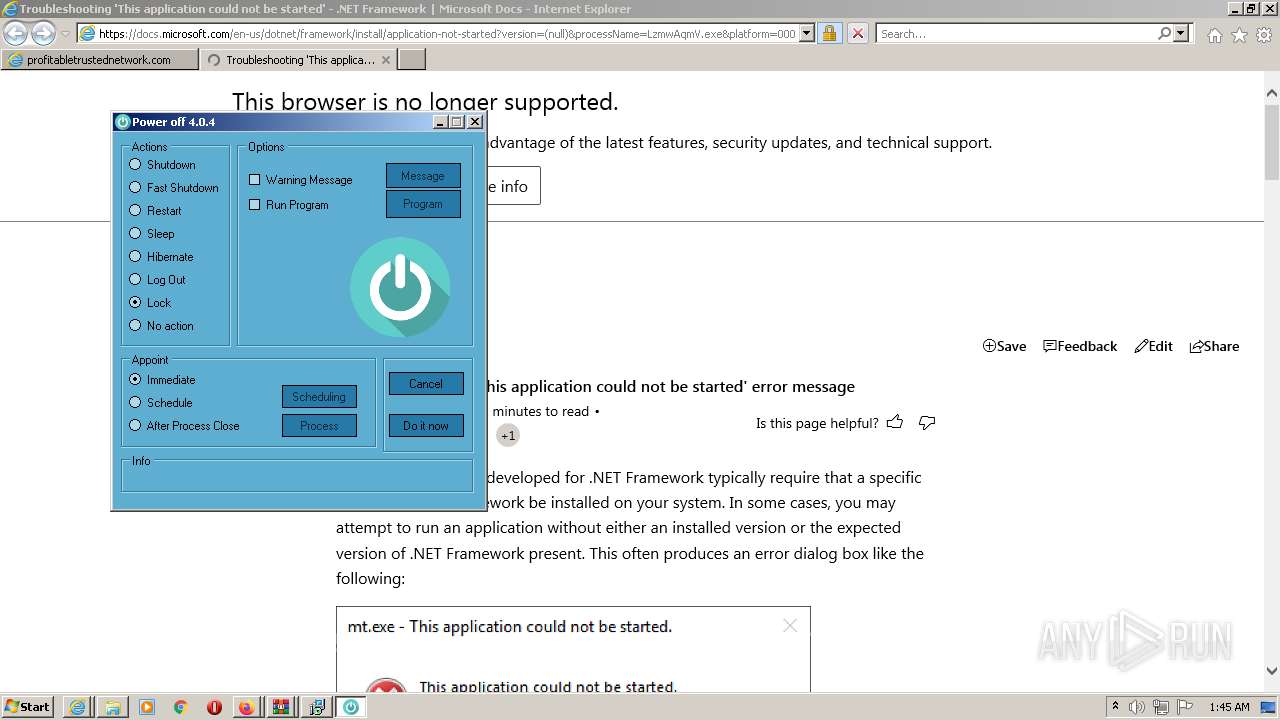This screenshot has height=720, width=1280.
Task: Click the installer taskbar icon beside WinRAR
Action: coord(316,707)
